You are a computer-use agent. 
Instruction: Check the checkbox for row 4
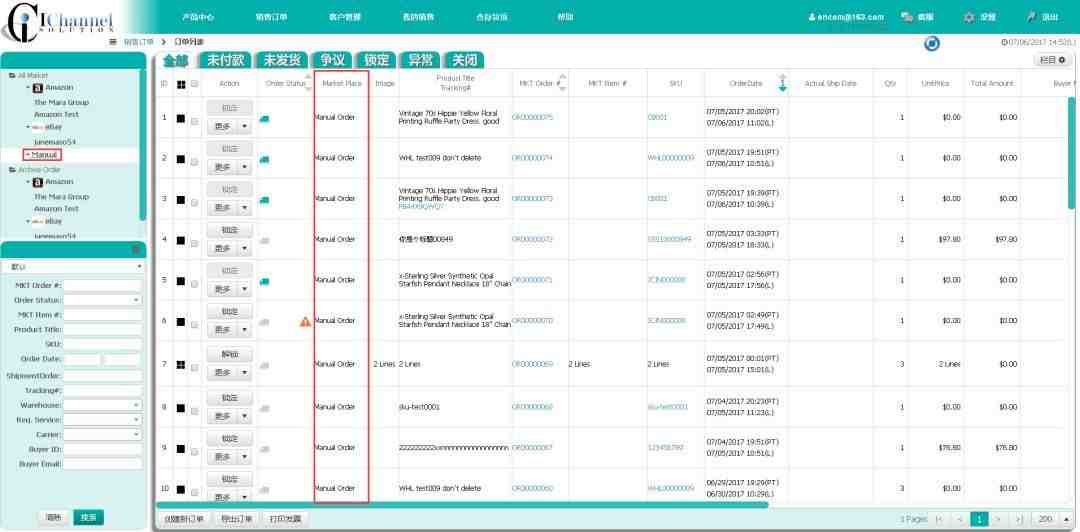pyautogui.click(x=195, y=243)
